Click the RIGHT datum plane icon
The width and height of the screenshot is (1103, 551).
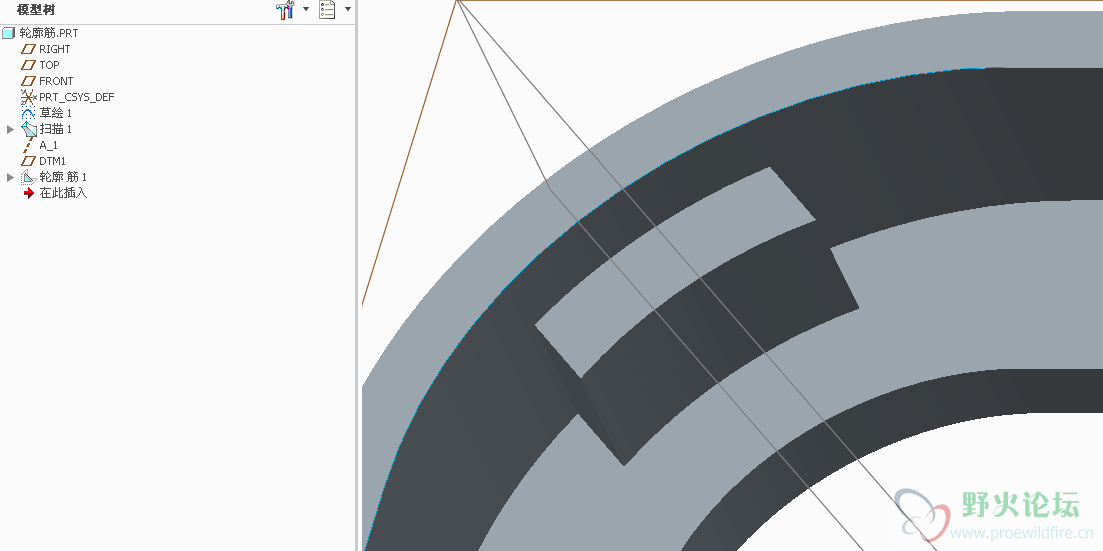[x=28, y=49]
